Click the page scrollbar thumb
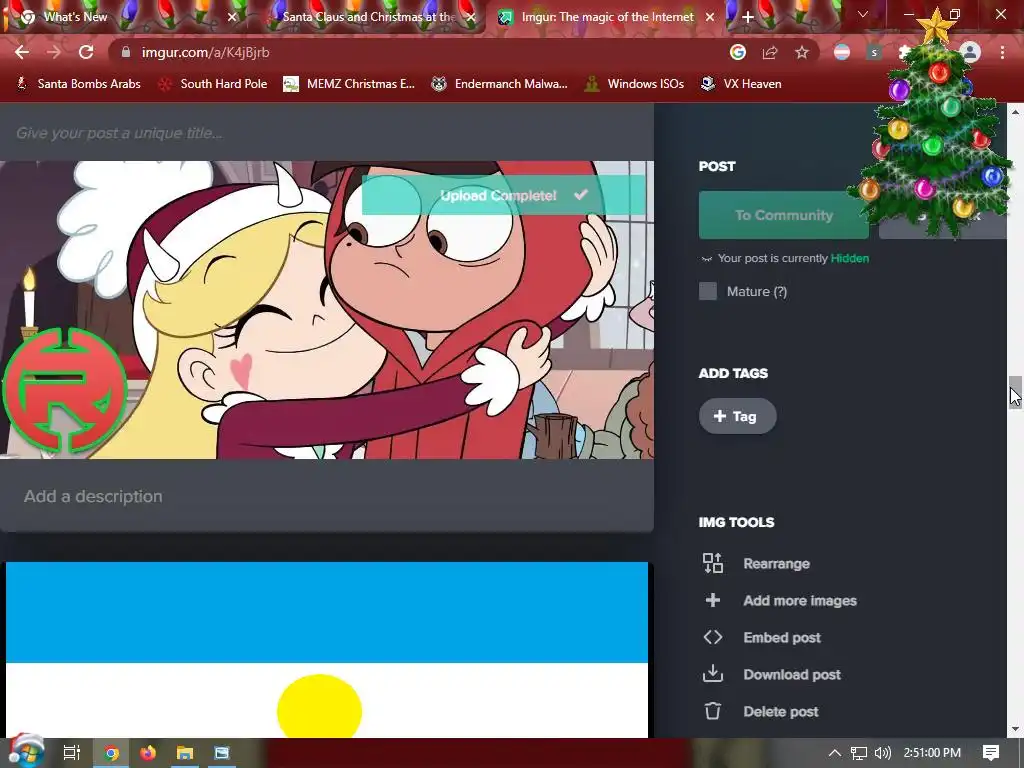1024x768 pixels. pyautogui.click(x=1015, y=392)
